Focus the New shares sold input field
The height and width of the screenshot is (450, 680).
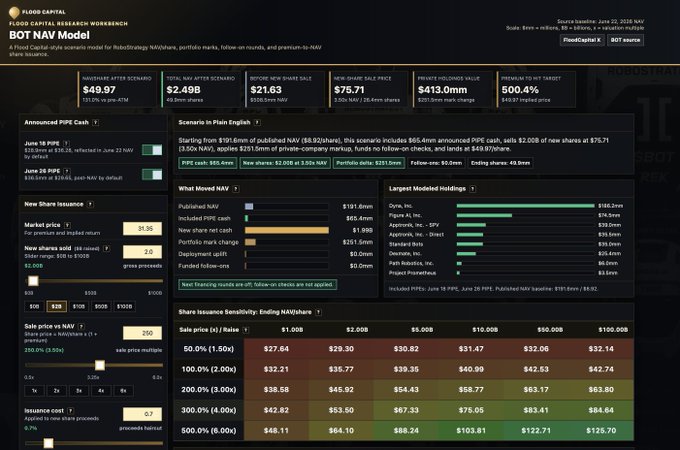point(142,252)
